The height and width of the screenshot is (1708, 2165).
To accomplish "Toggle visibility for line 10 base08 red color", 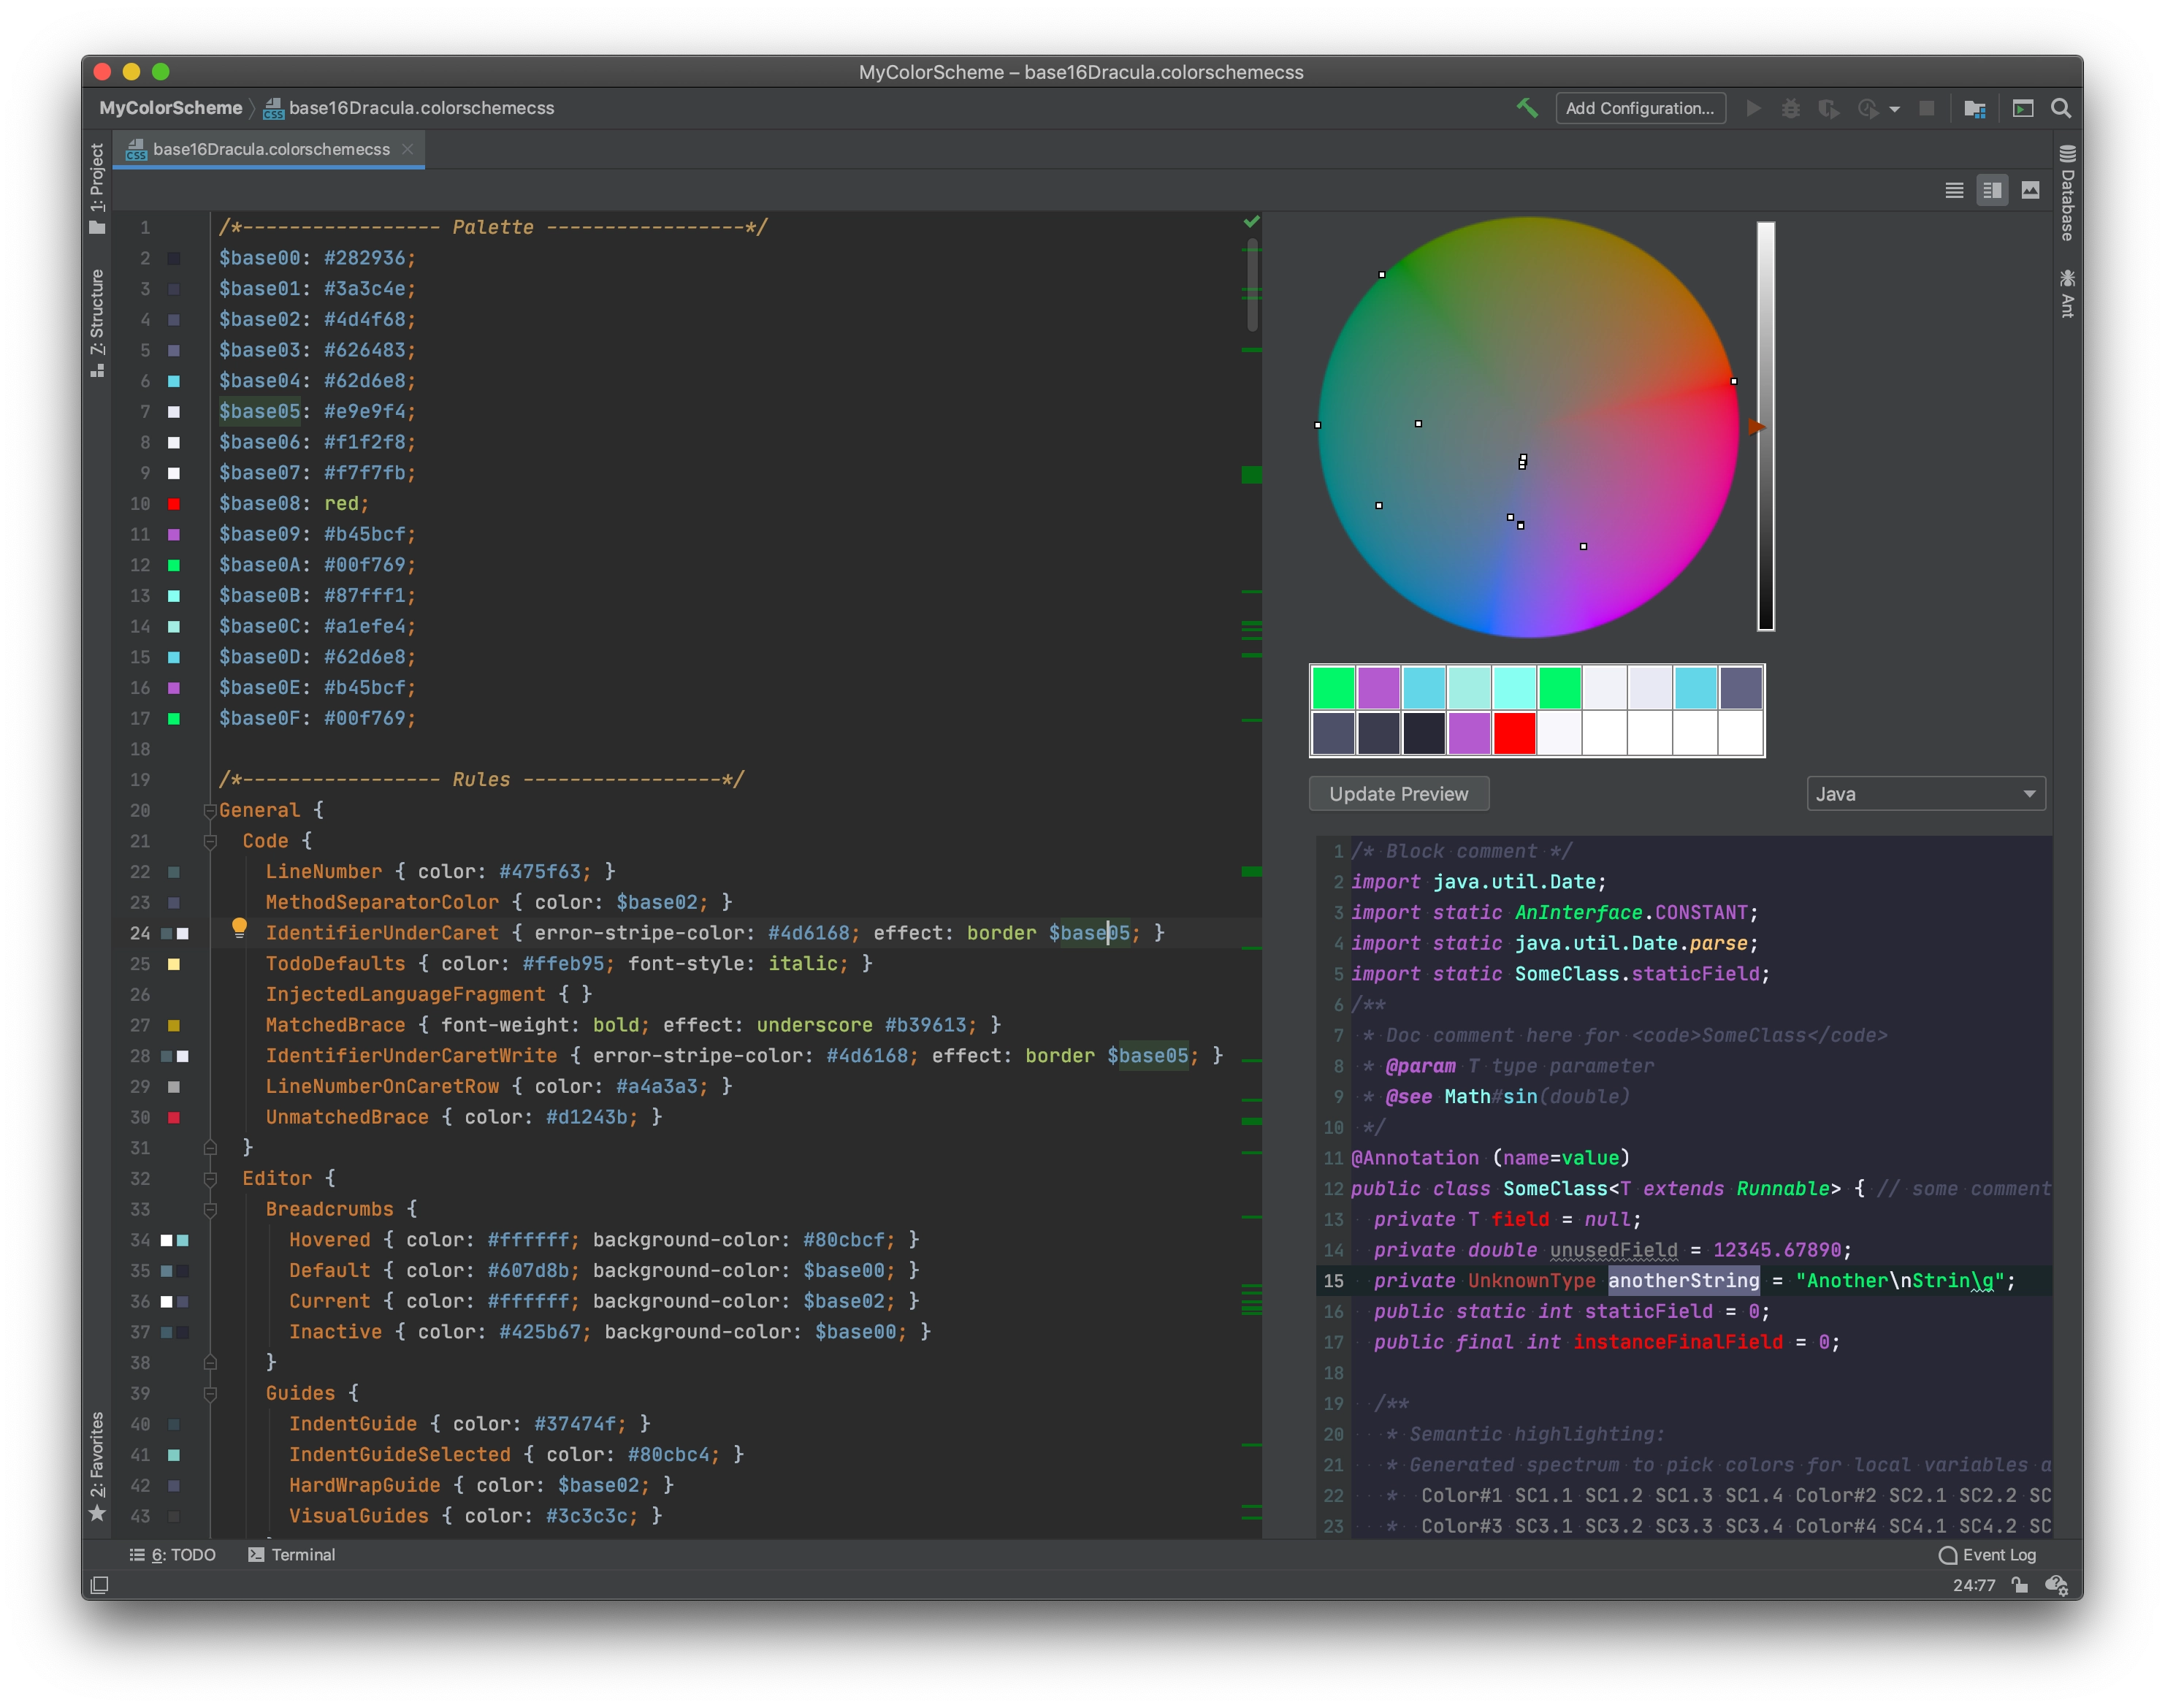I will (x=176, y=503).
